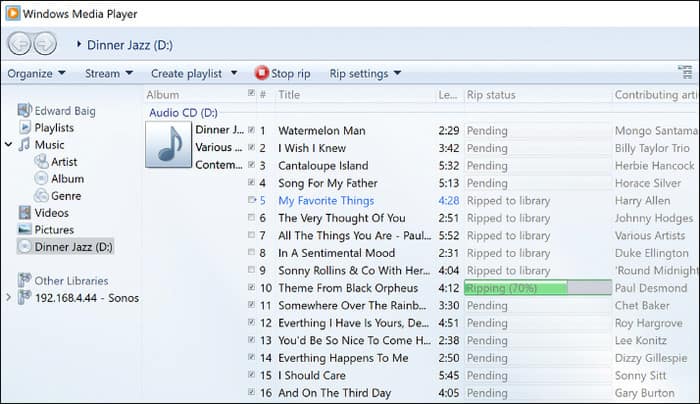This screenshot has height=404, width=700.
Task: Click the Dinner Jazz CD disc icon
Action: (x=25, y=246)
